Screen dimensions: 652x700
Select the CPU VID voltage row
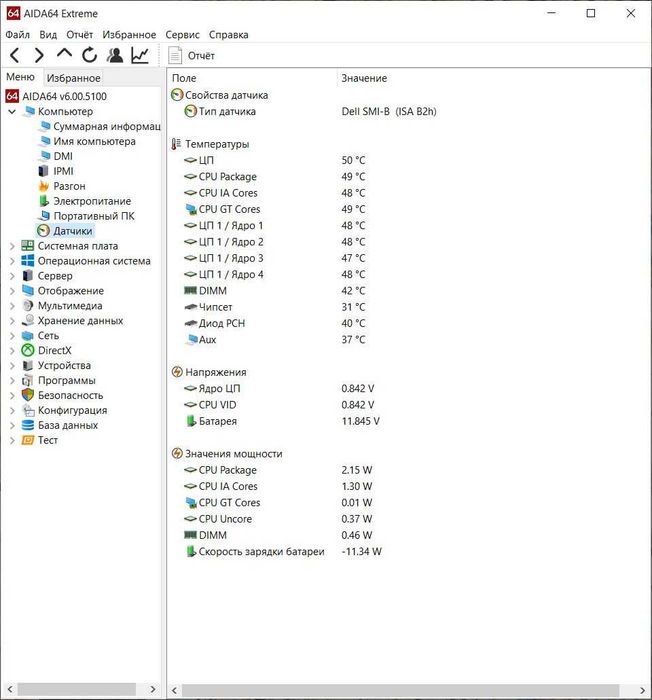[280, 405]
